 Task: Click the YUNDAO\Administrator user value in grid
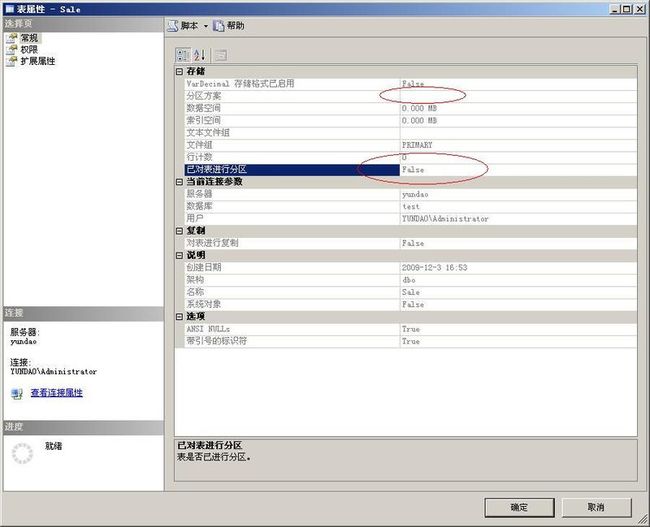pos(445,219)
